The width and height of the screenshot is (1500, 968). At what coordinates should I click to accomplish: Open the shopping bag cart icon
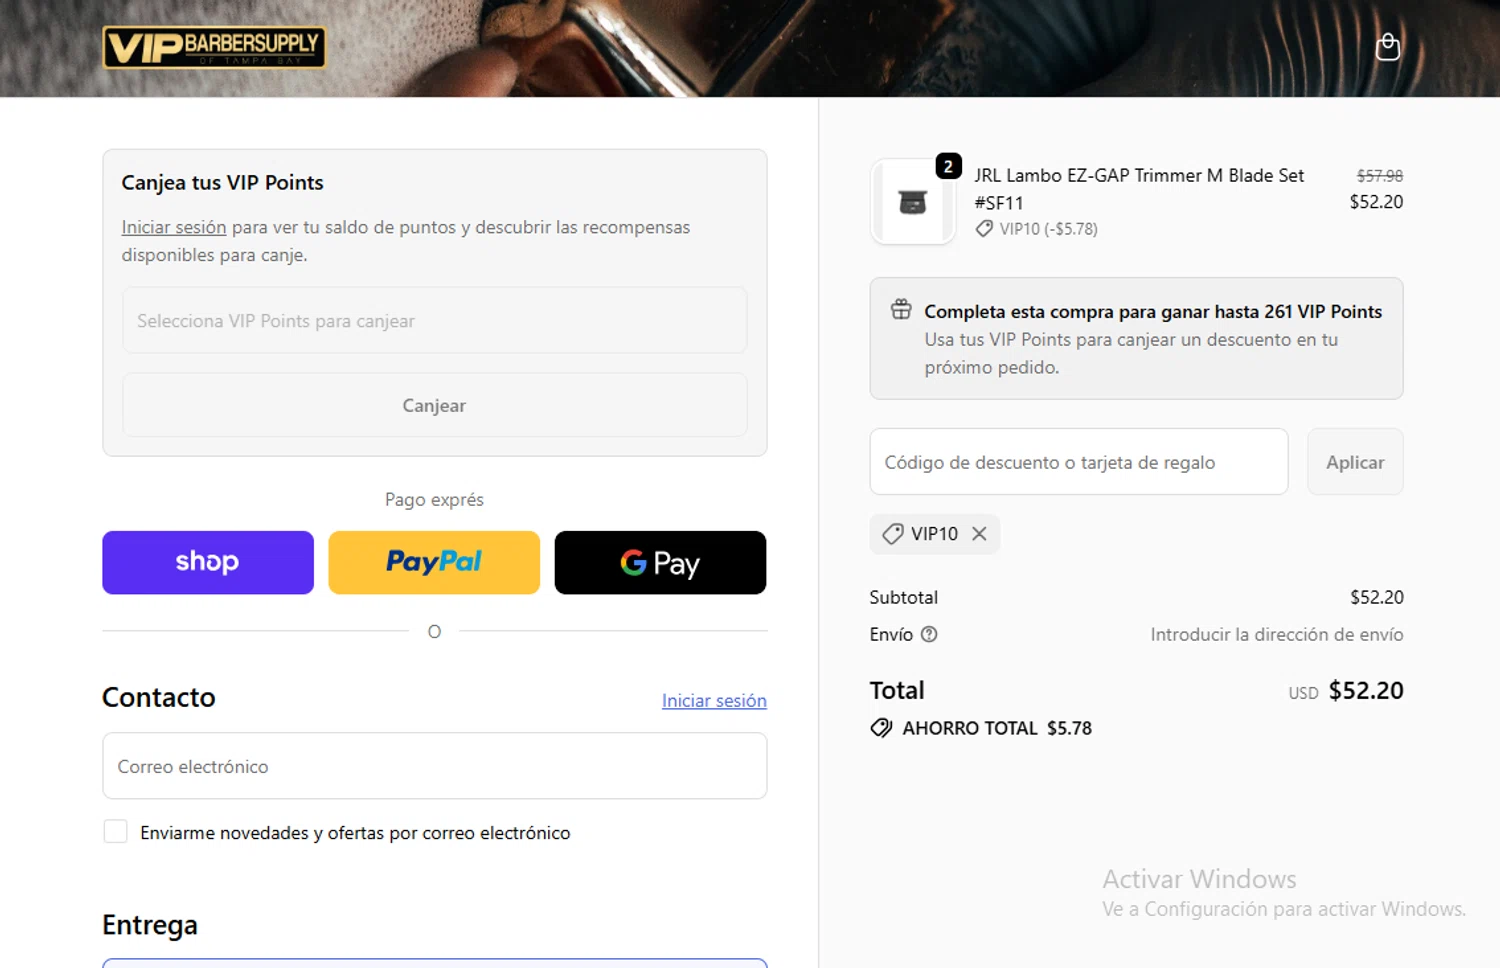point(1387,46)
